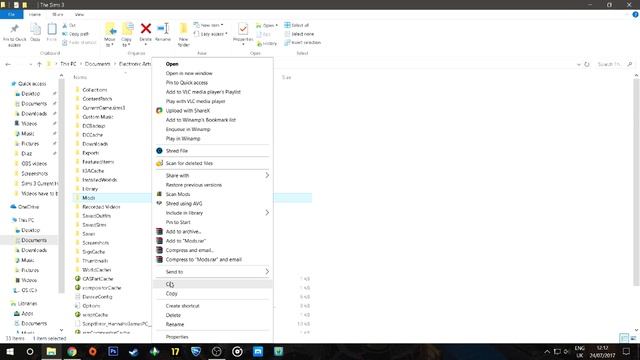
Task: Select the Mods folder in file list
Action: [89, 198]
